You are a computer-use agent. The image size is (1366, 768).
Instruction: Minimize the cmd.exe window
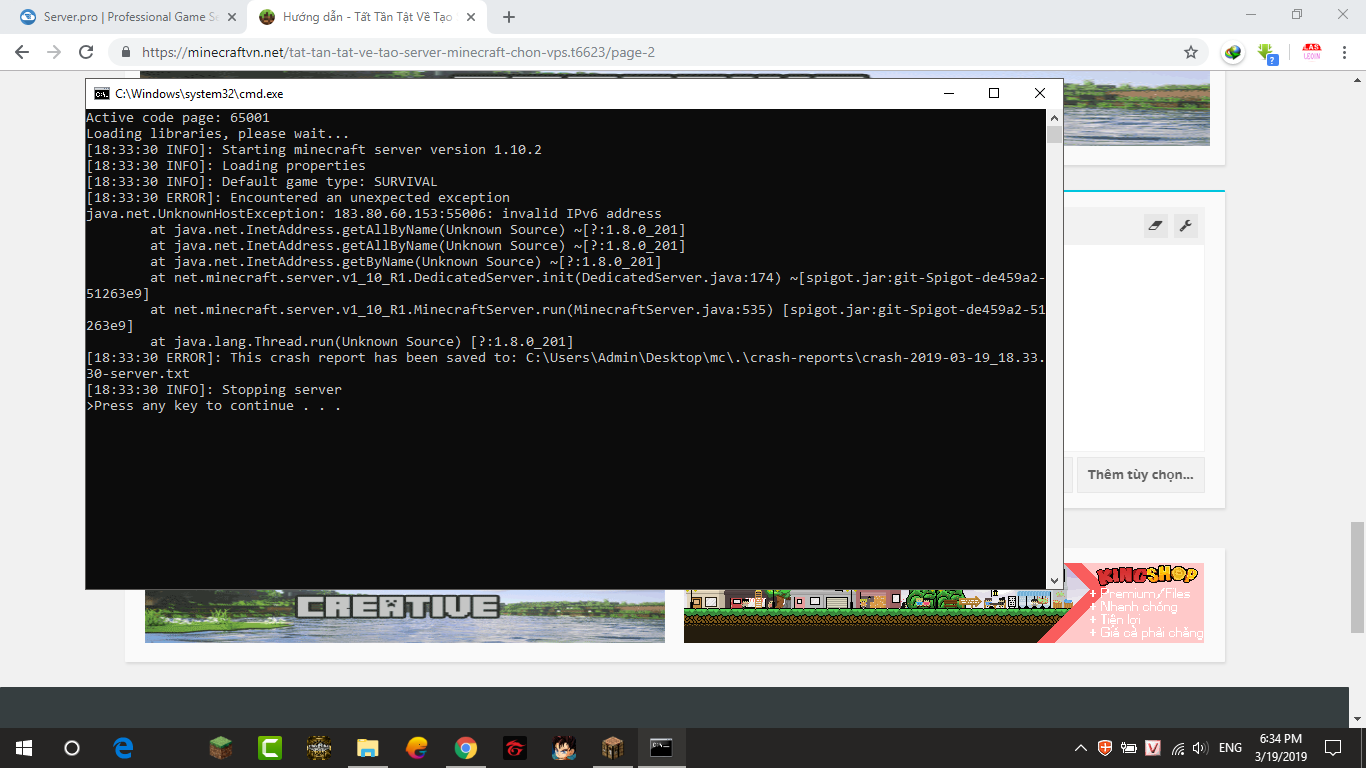pyautogui.click(x=948, y=93)
